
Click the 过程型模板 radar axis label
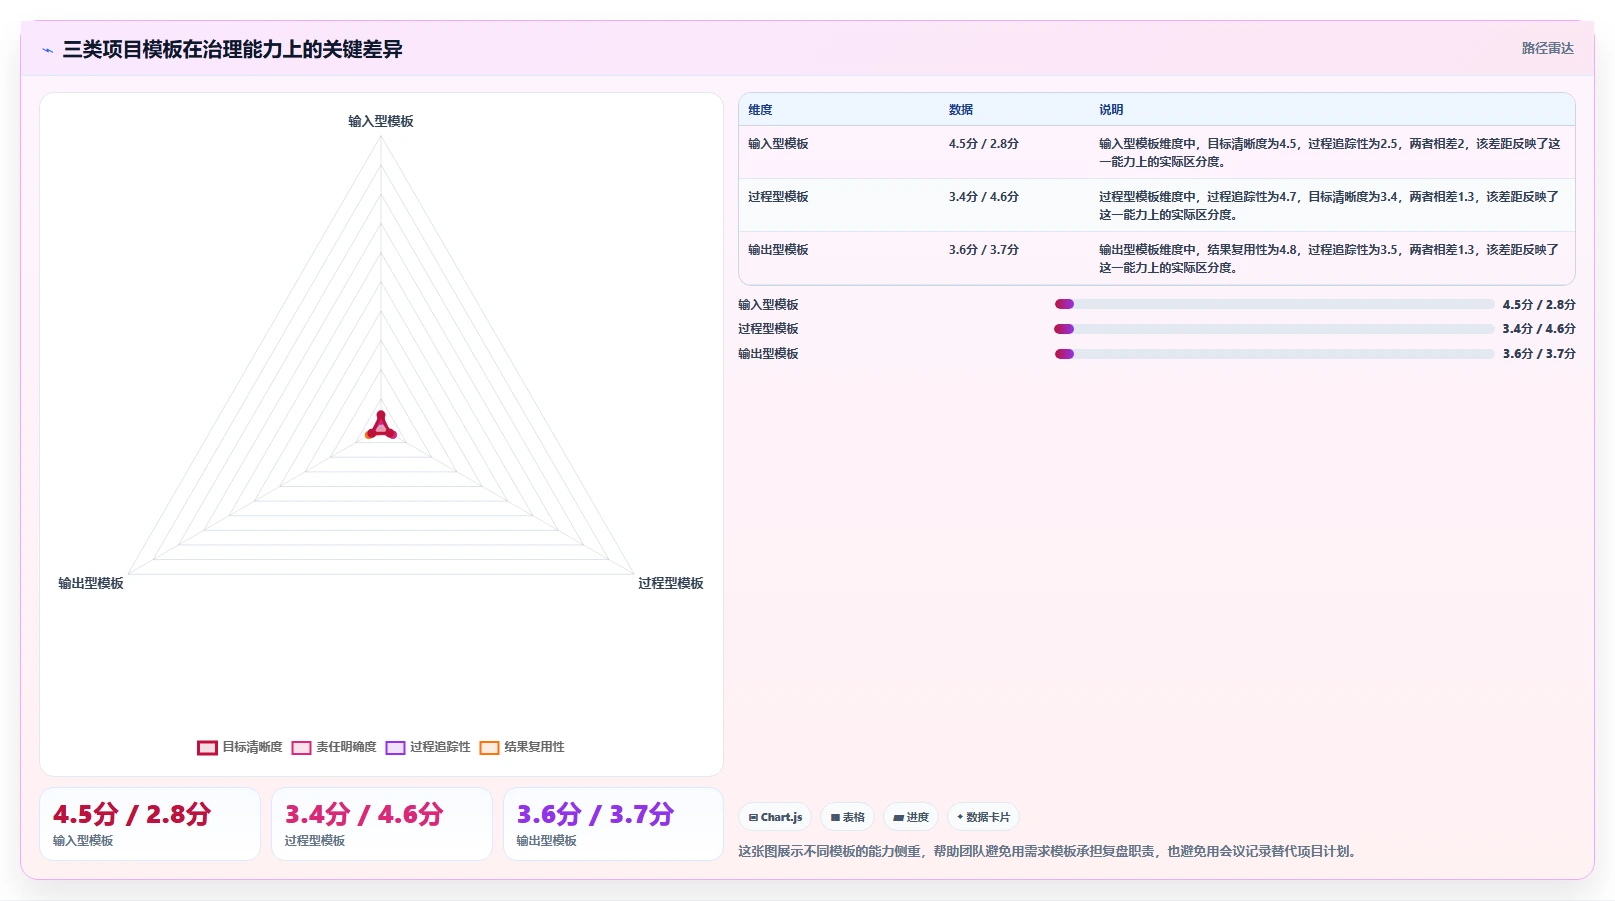pos(671,583)
